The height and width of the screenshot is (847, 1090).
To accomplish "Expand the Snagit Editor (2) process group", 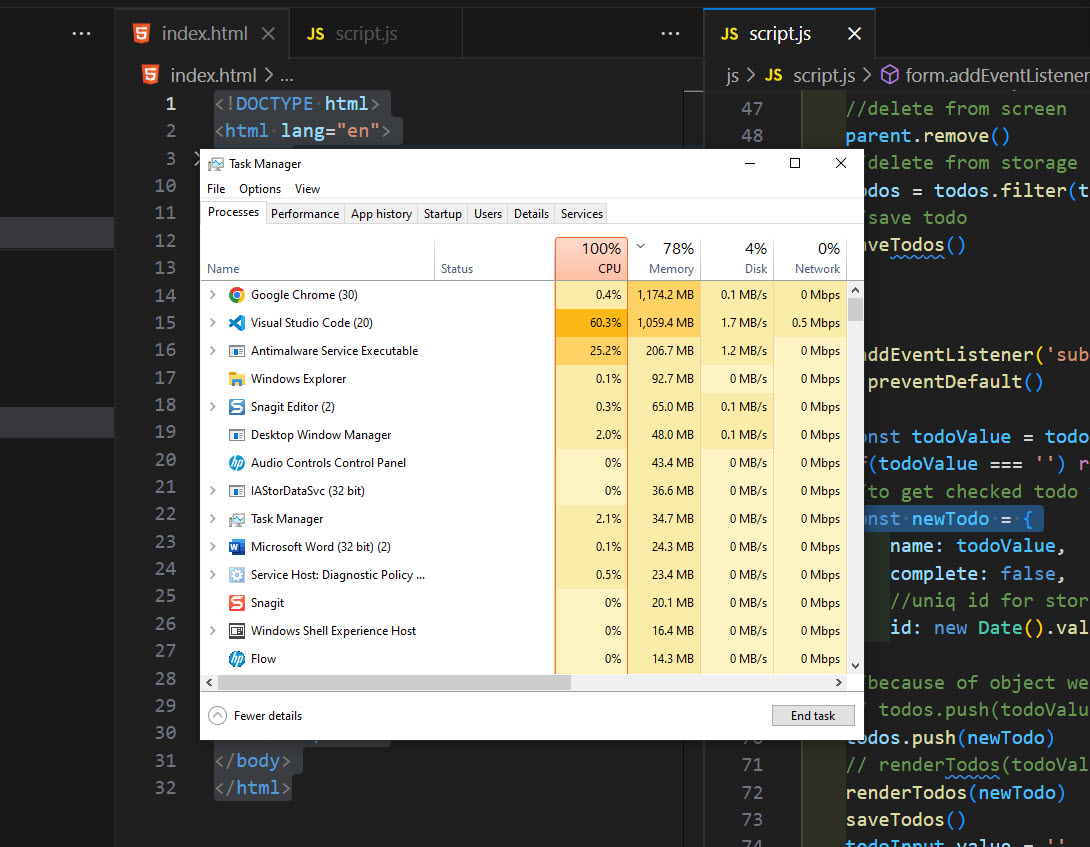I will click(x=213, y=407).
